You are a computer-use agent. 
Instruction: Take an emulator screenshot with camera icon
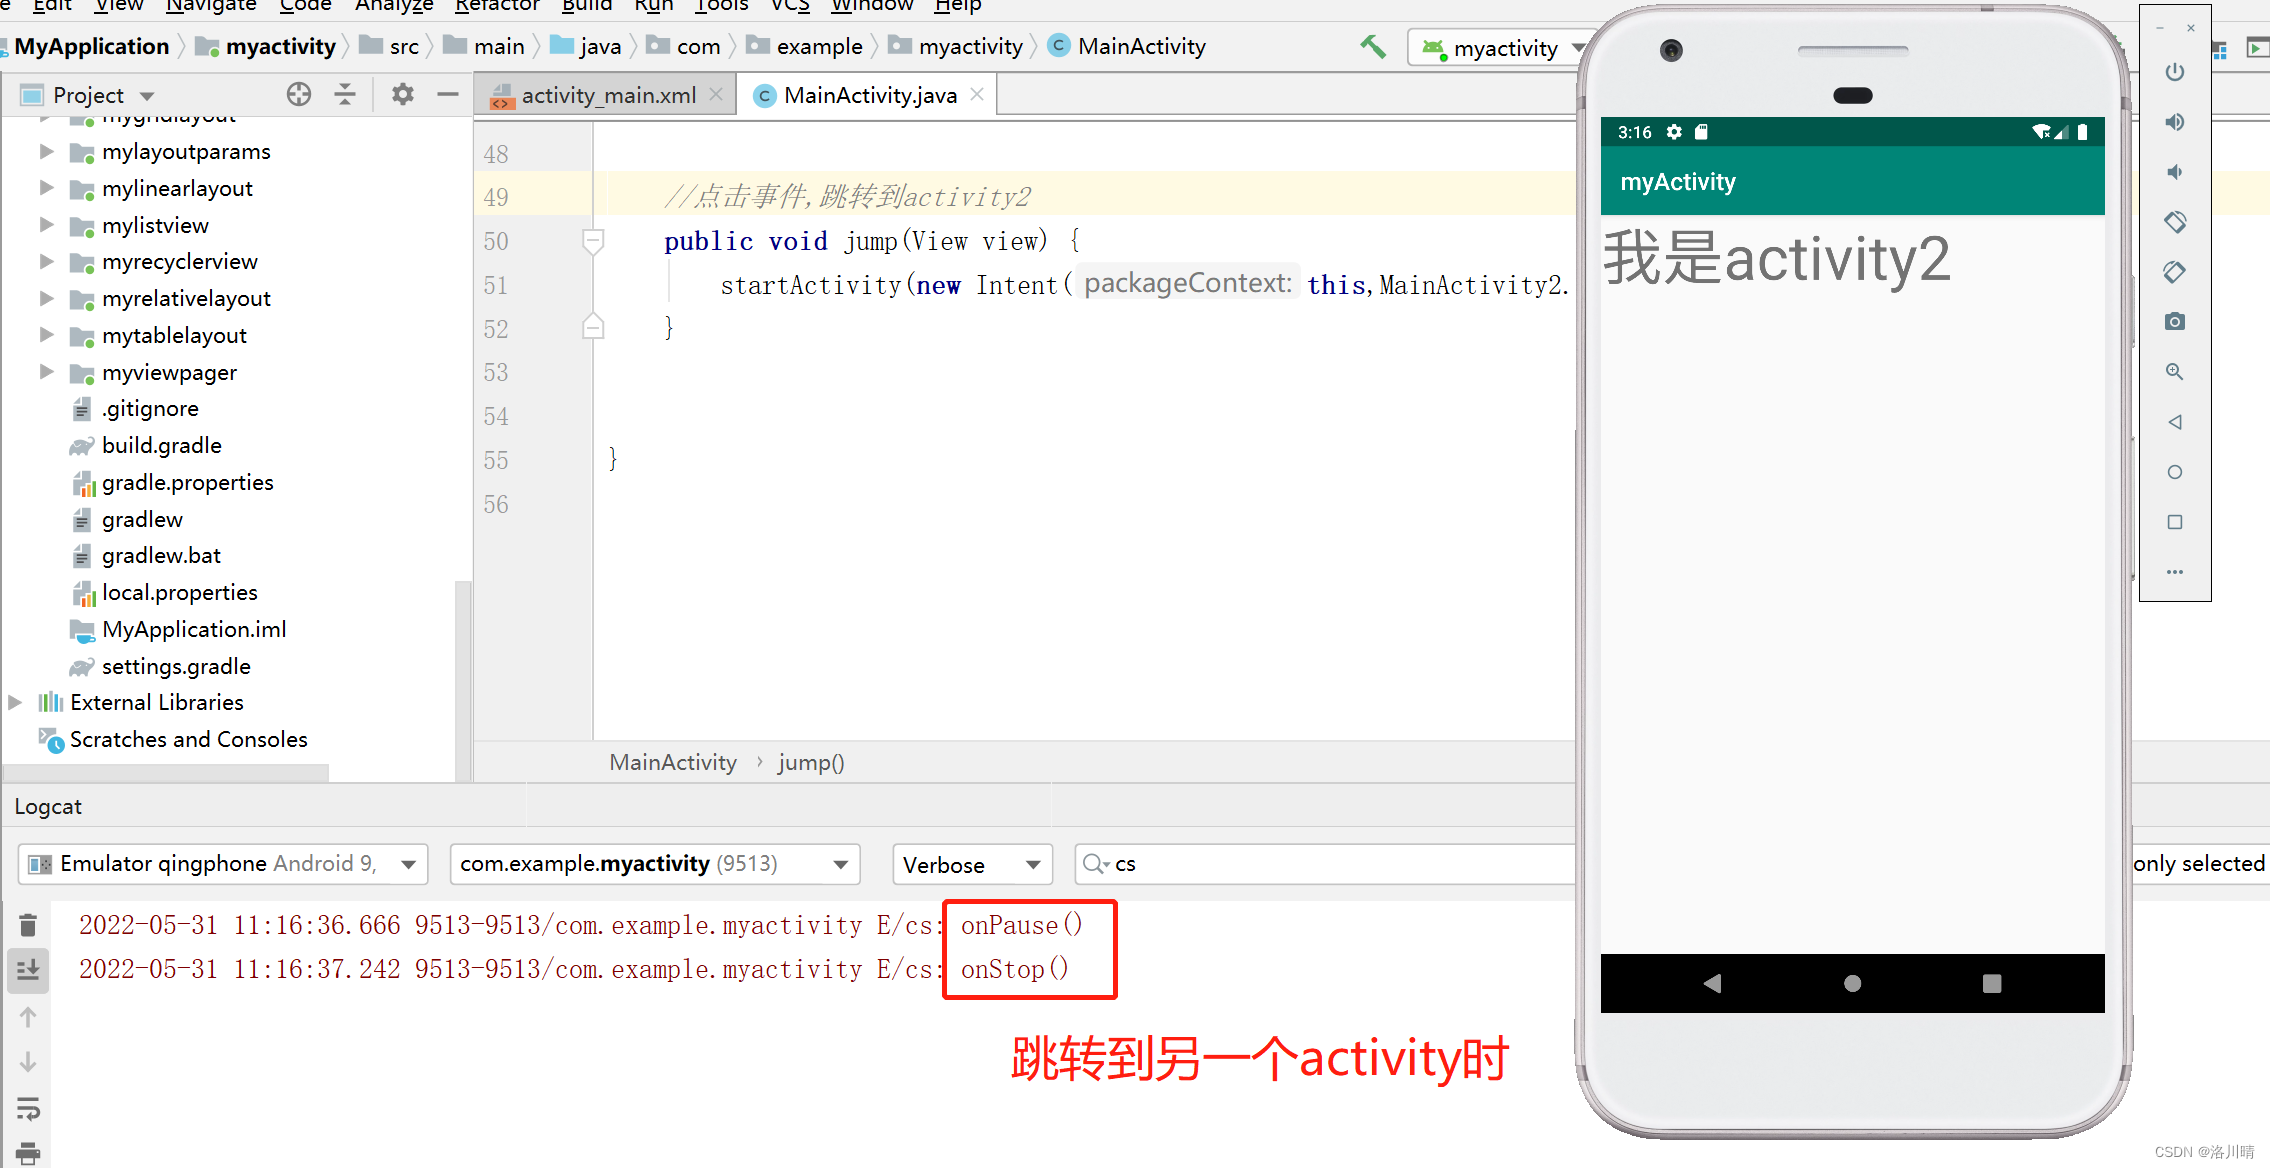(x=2176, y=321)
